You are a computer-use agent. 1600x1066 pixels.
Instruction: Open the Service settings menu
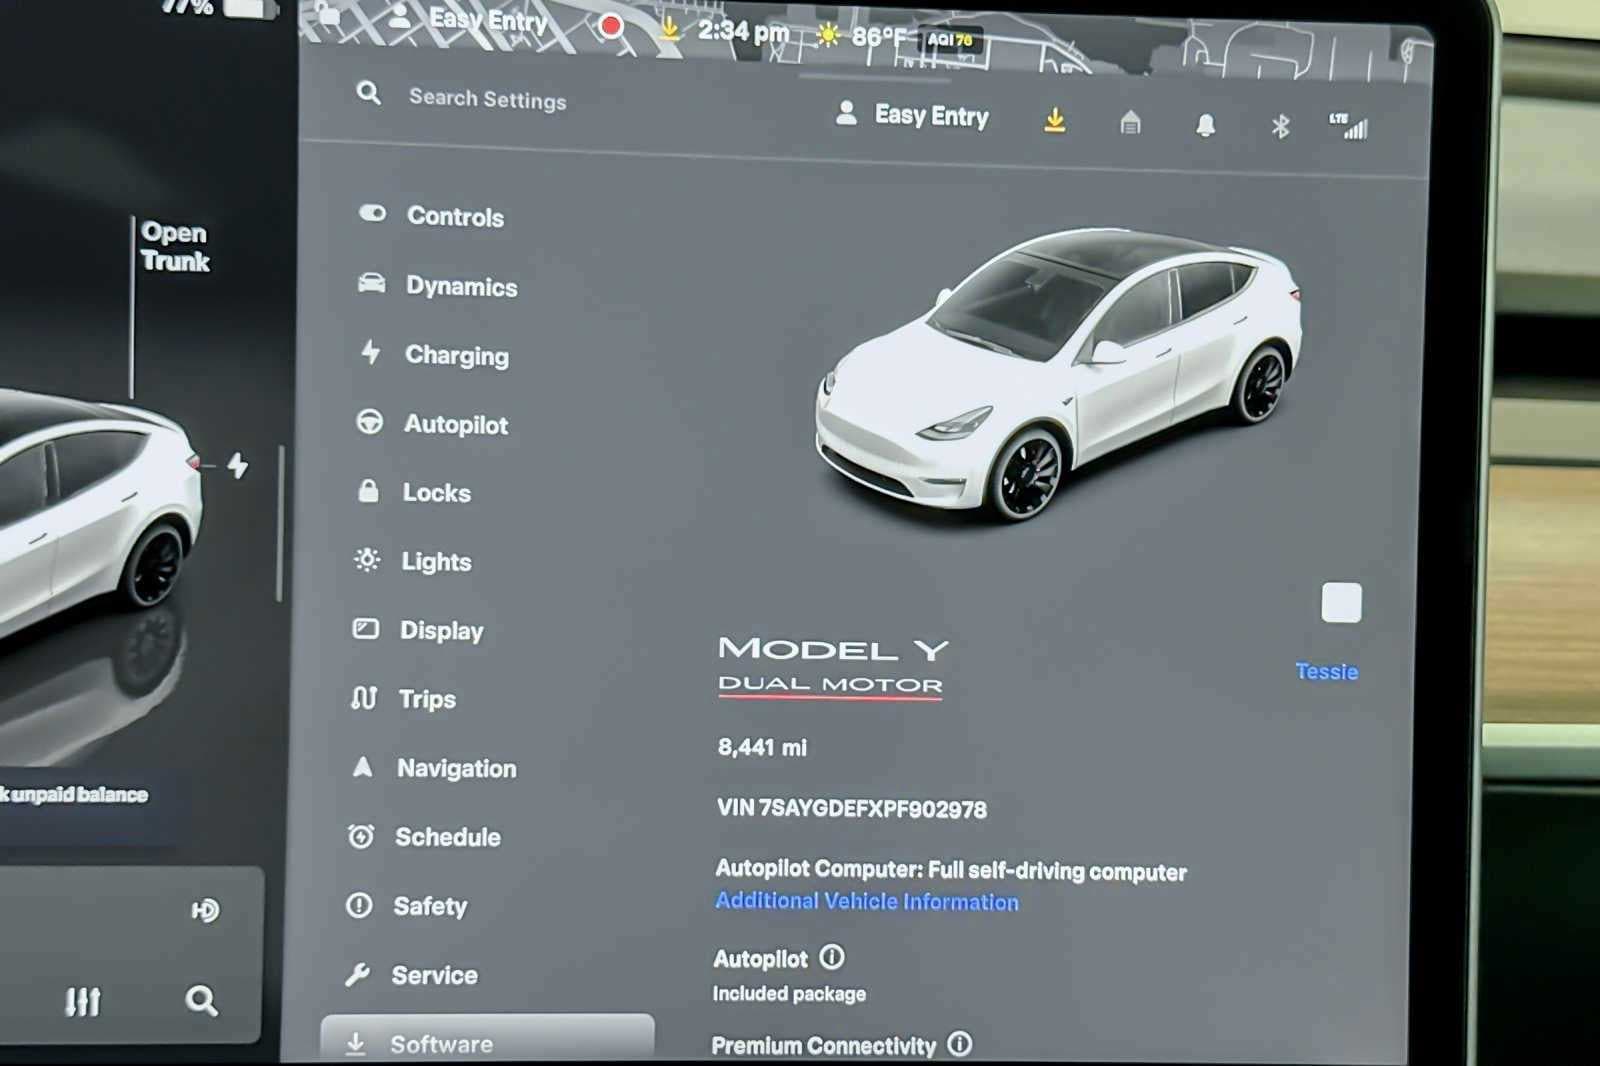click(410, 974)
